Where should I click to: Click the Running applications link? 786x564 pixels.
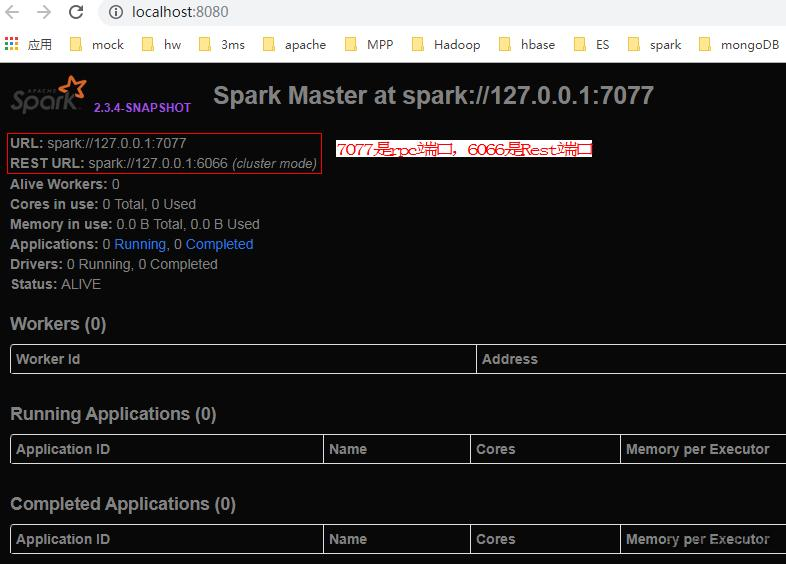click(140, 244)
